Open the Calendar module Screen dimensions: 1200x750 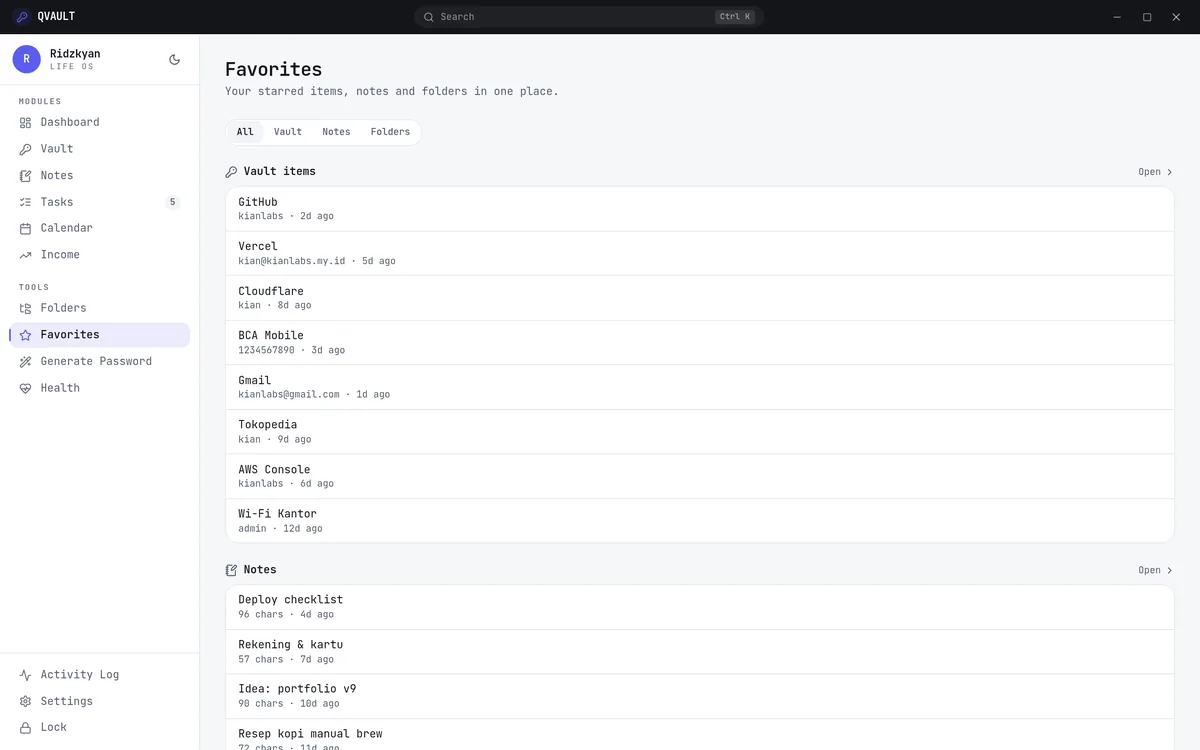pos(99,228)
